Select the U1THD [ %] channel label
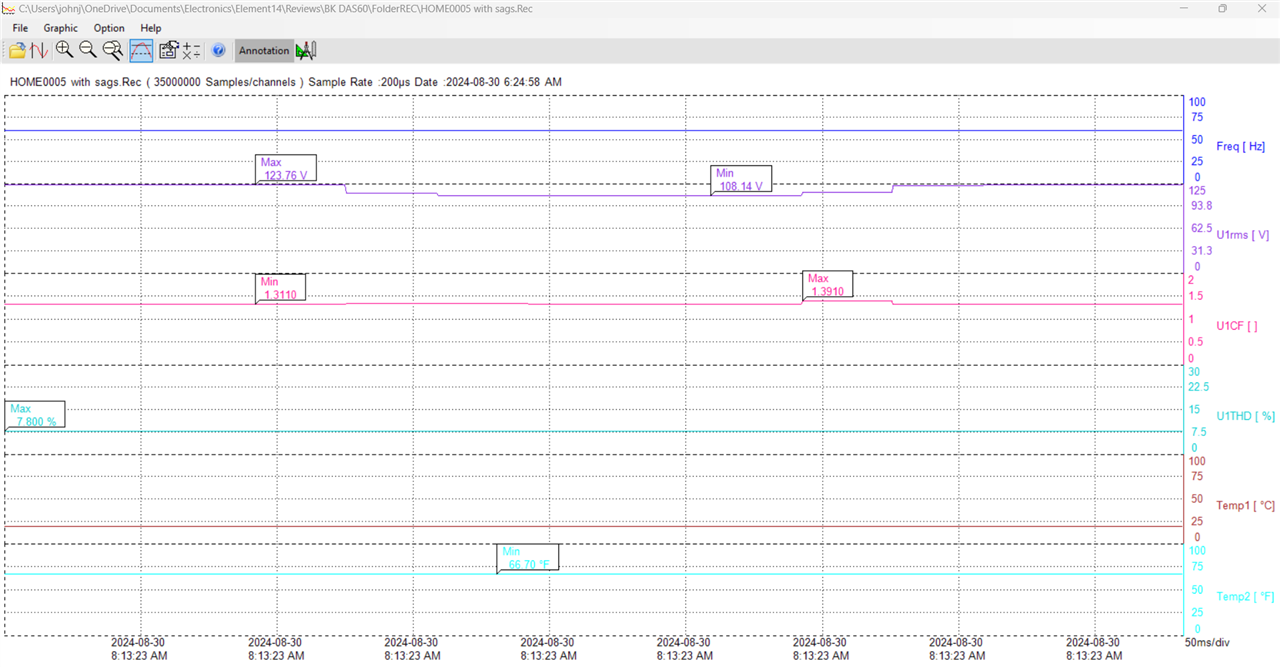 tap(1245, 416)
